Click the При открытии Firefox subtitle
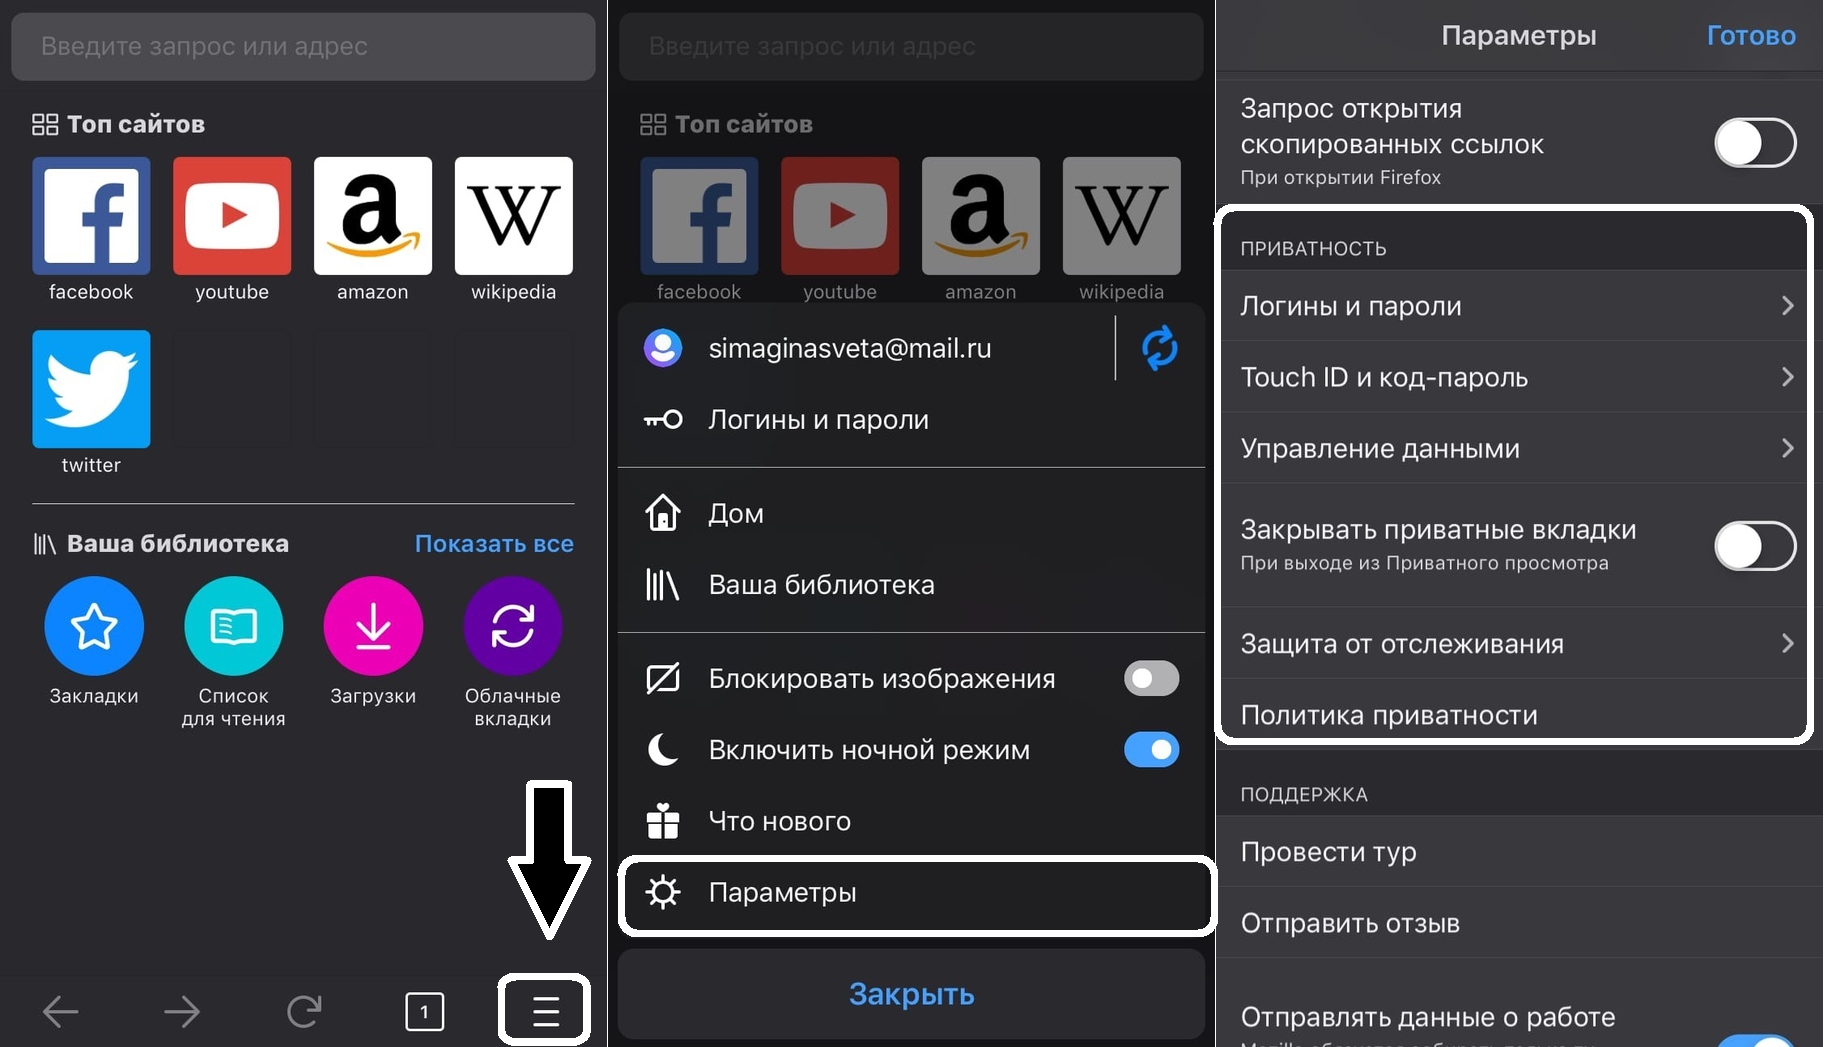Viewport: 1824px width, 1047px height. (1340, 178)
